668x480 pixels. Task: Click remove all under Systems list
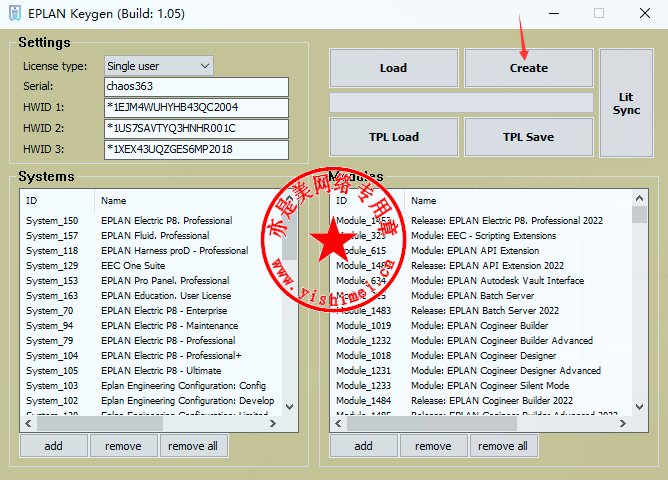click(x=194, y=446)
